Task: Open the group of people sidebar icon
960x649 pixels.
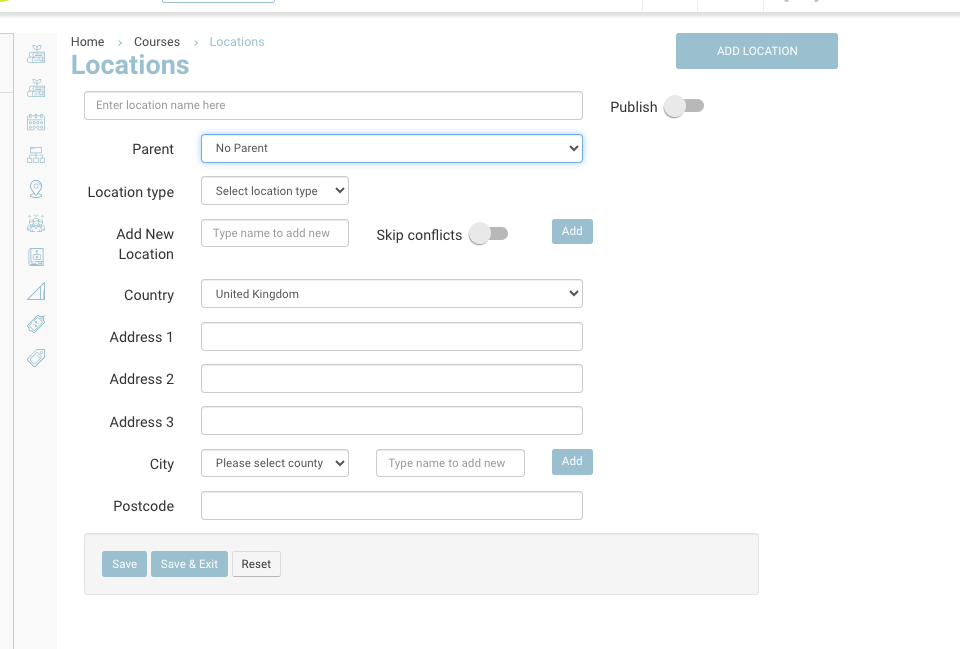Action: 36,223
